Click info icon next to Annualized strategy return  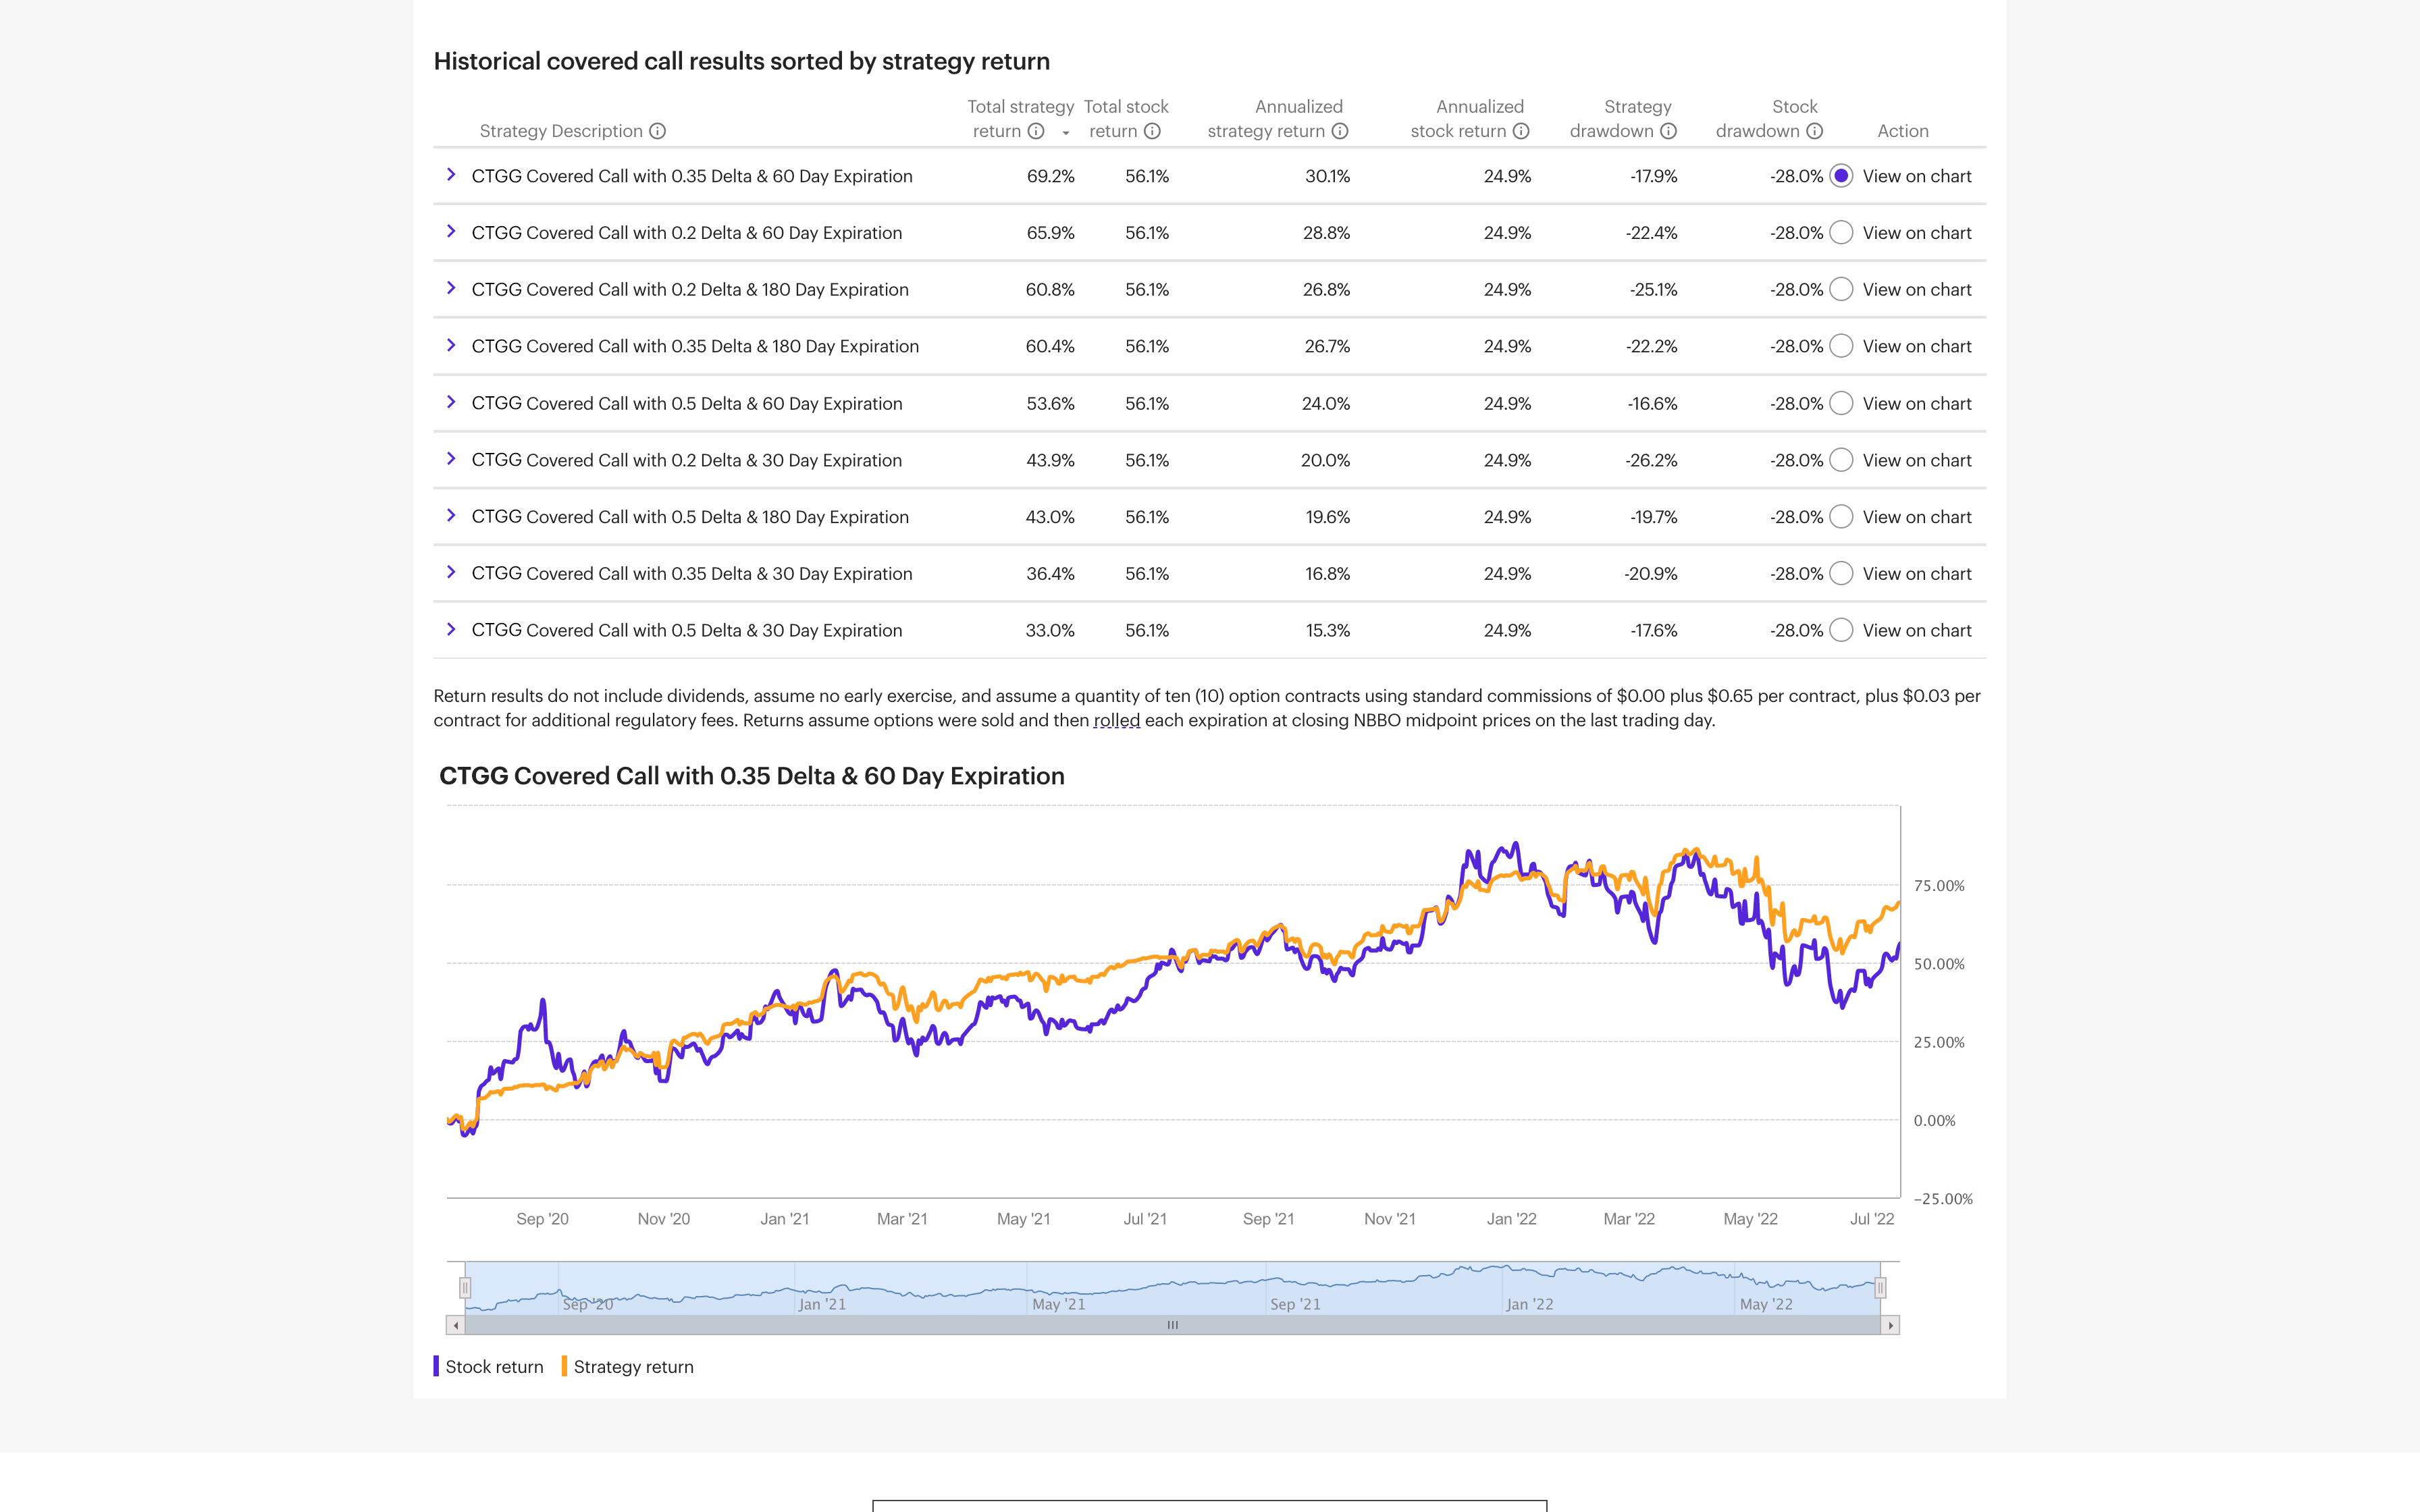(1340, 131)
